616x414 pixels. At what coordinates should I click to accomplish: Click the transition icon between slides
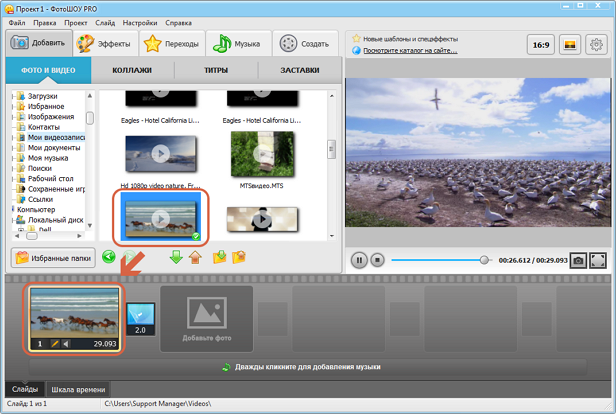coord(140,318)
